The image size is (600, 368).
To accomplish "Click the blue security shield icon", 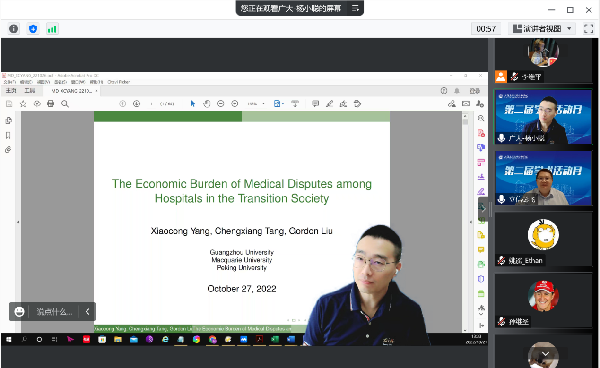I will click(x=33, y=29).
